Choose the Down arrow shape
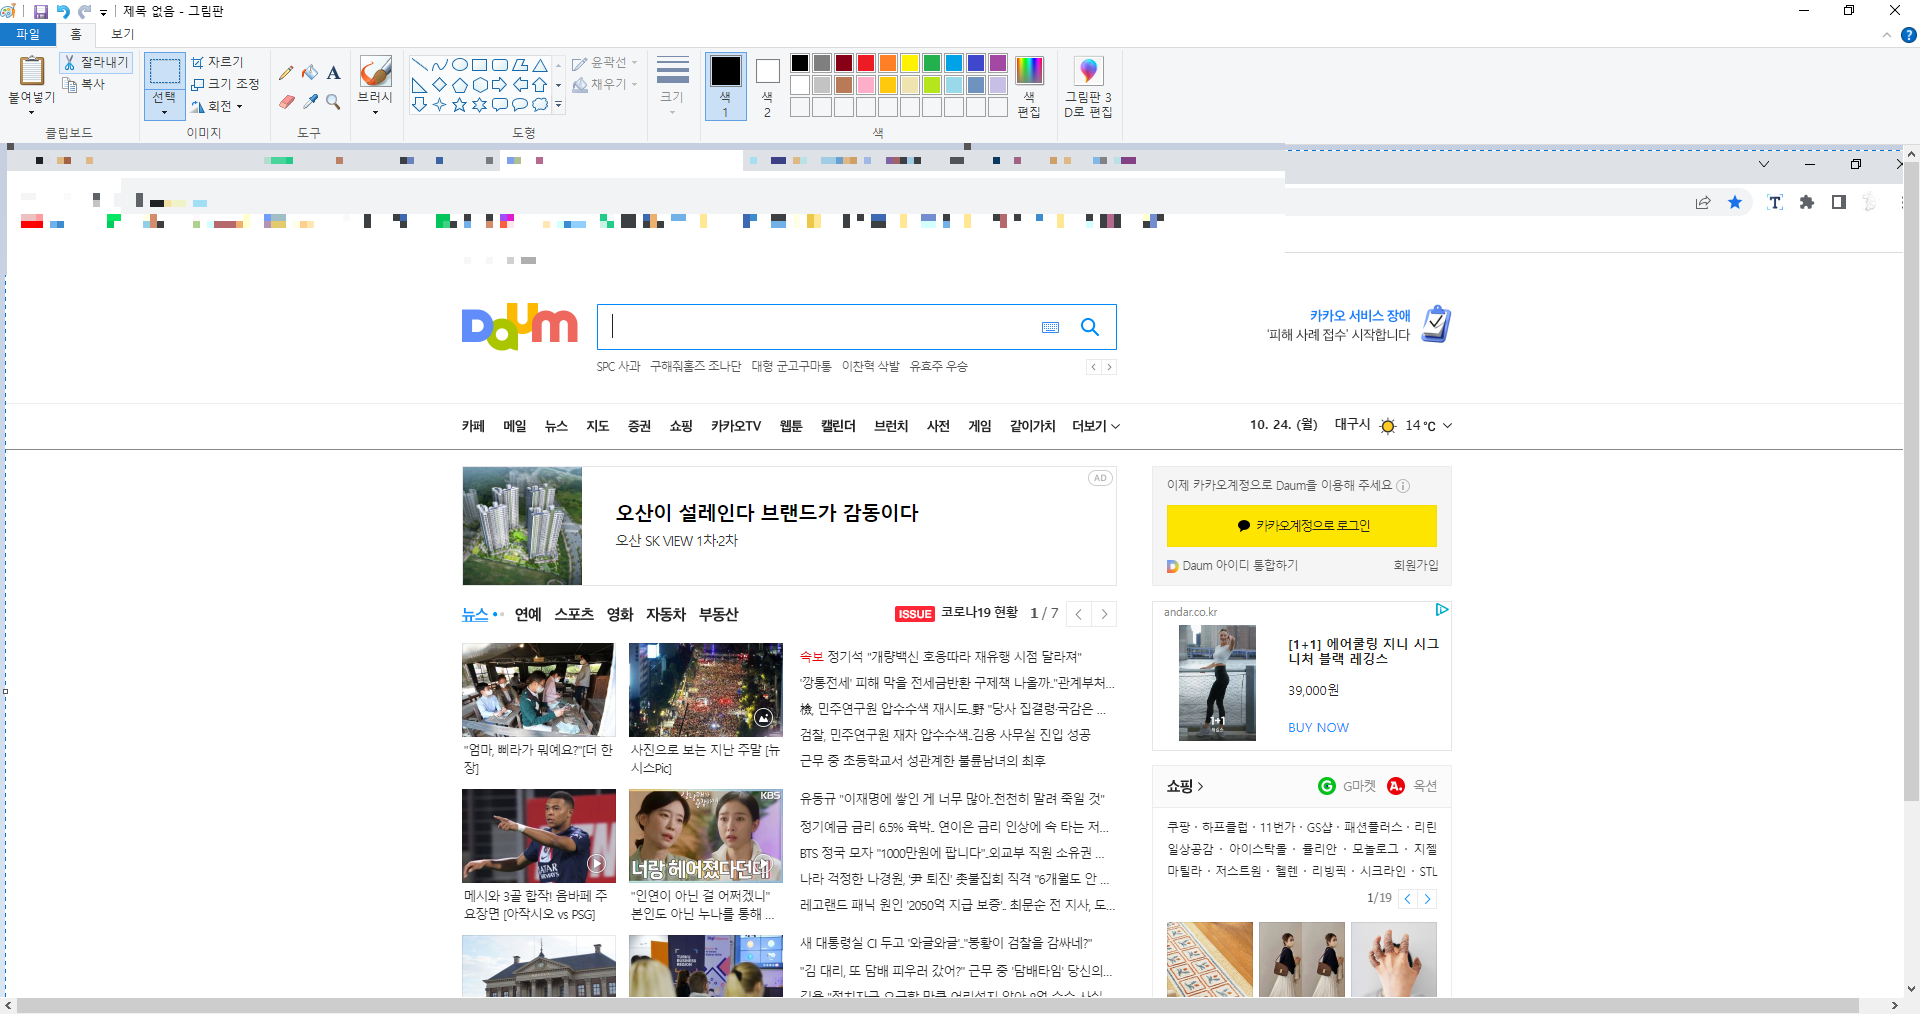 (419, 104)
